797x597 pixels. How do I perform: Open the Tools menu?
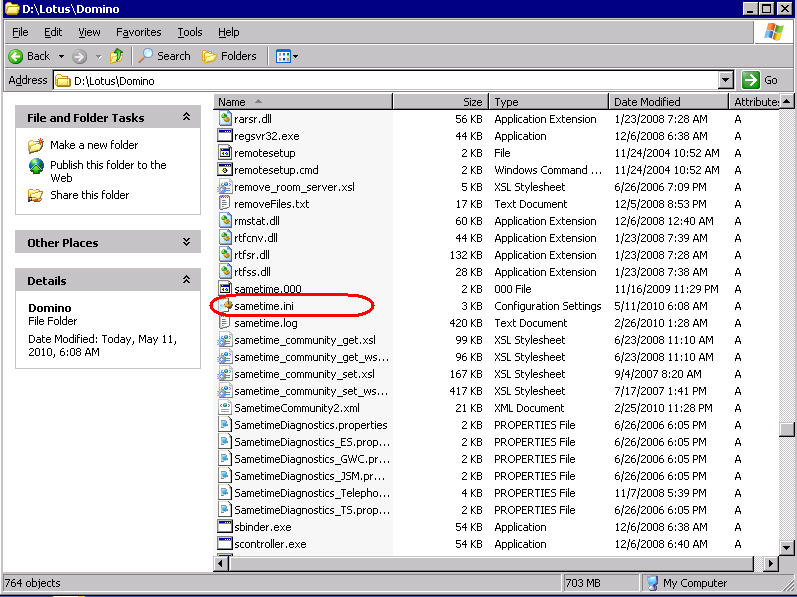coord(190,32)
